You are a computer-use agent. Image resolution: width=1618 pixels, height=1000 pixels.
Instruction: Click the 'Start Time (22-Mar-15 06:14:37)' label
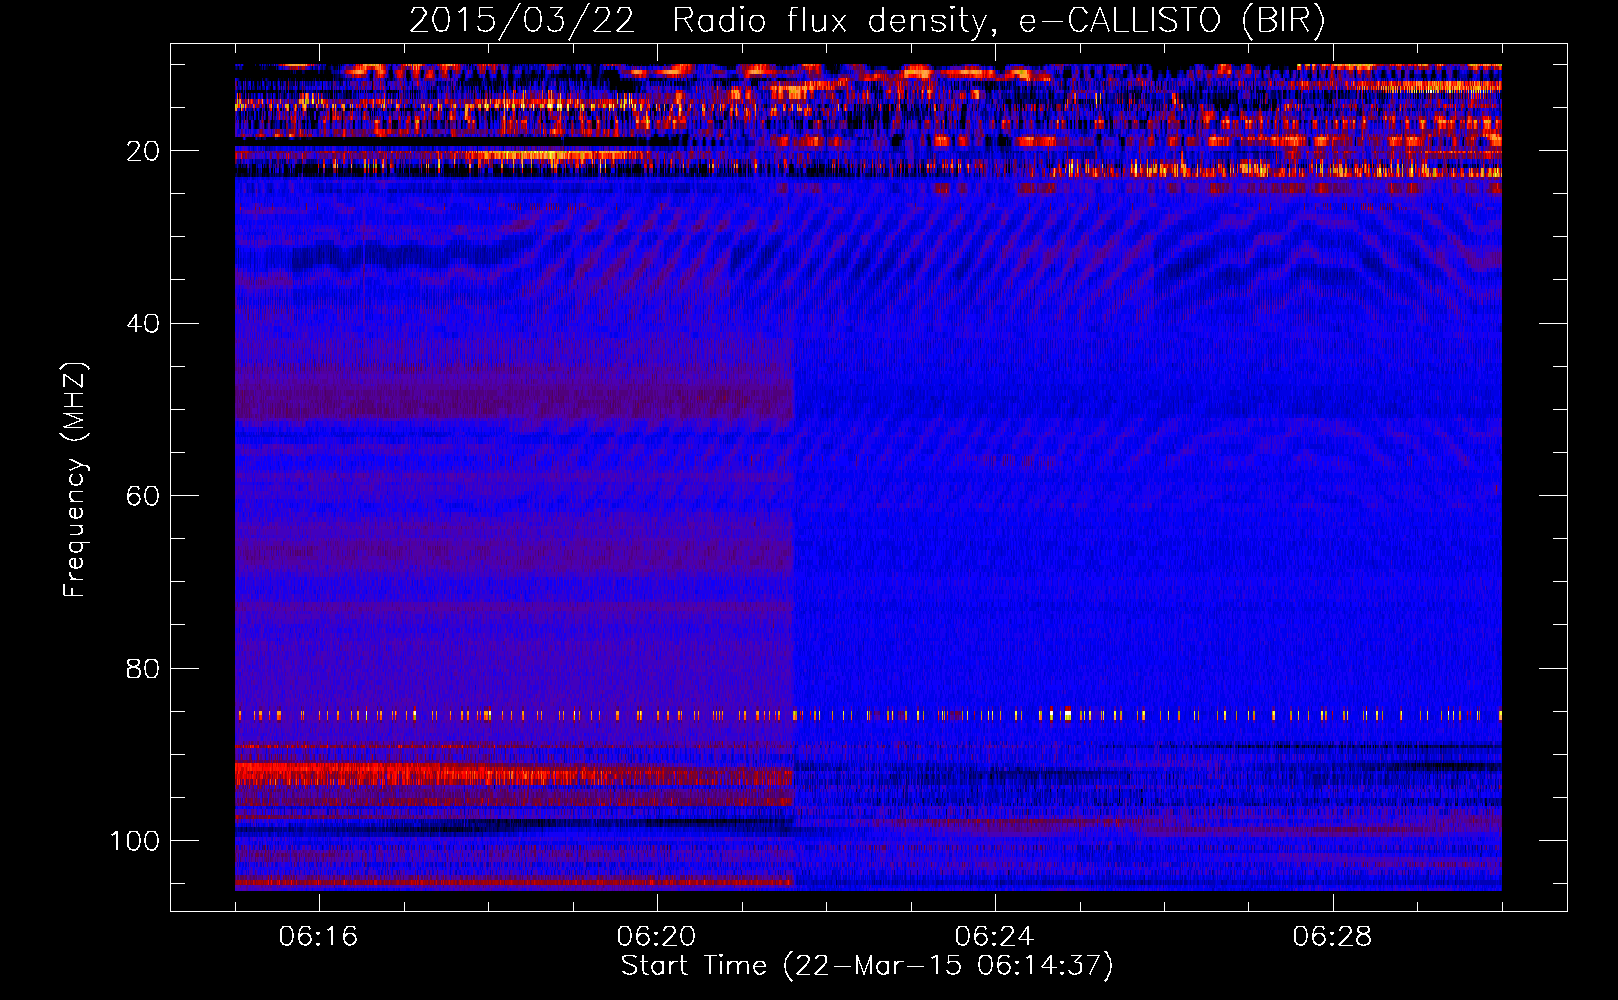[x=867, y=966]
